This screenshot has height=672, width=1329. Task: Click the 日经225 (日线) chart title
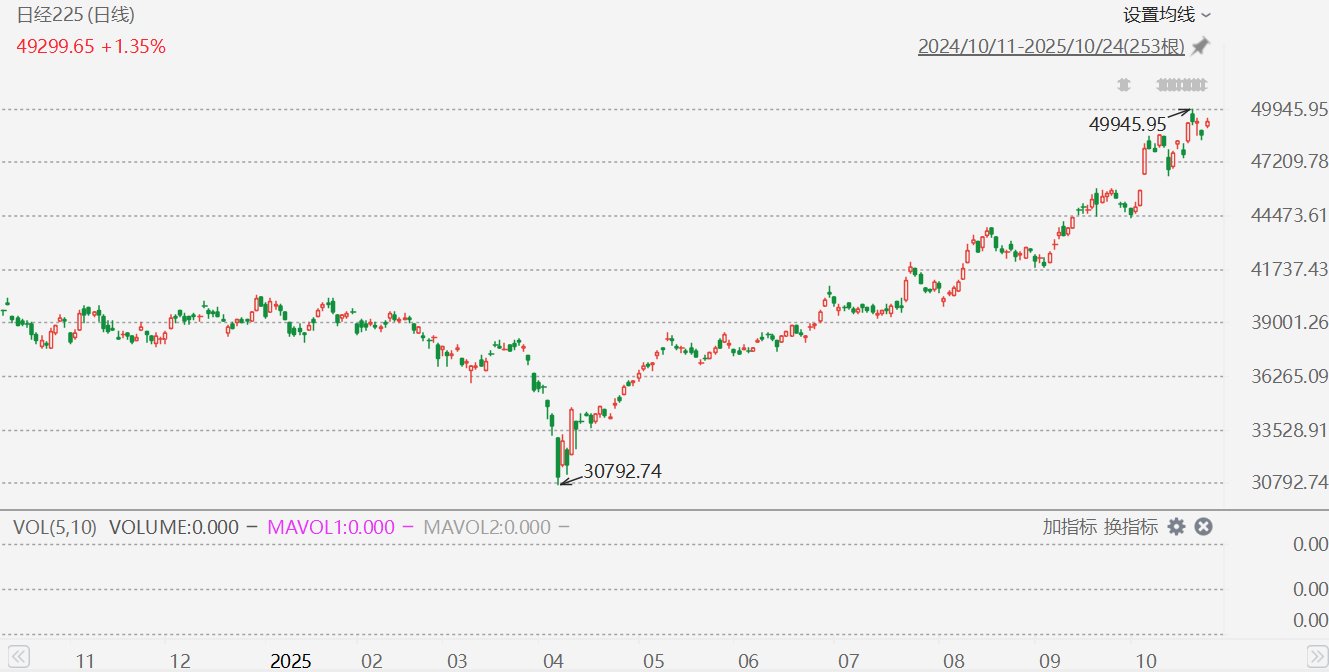click(x=76, y=15)
